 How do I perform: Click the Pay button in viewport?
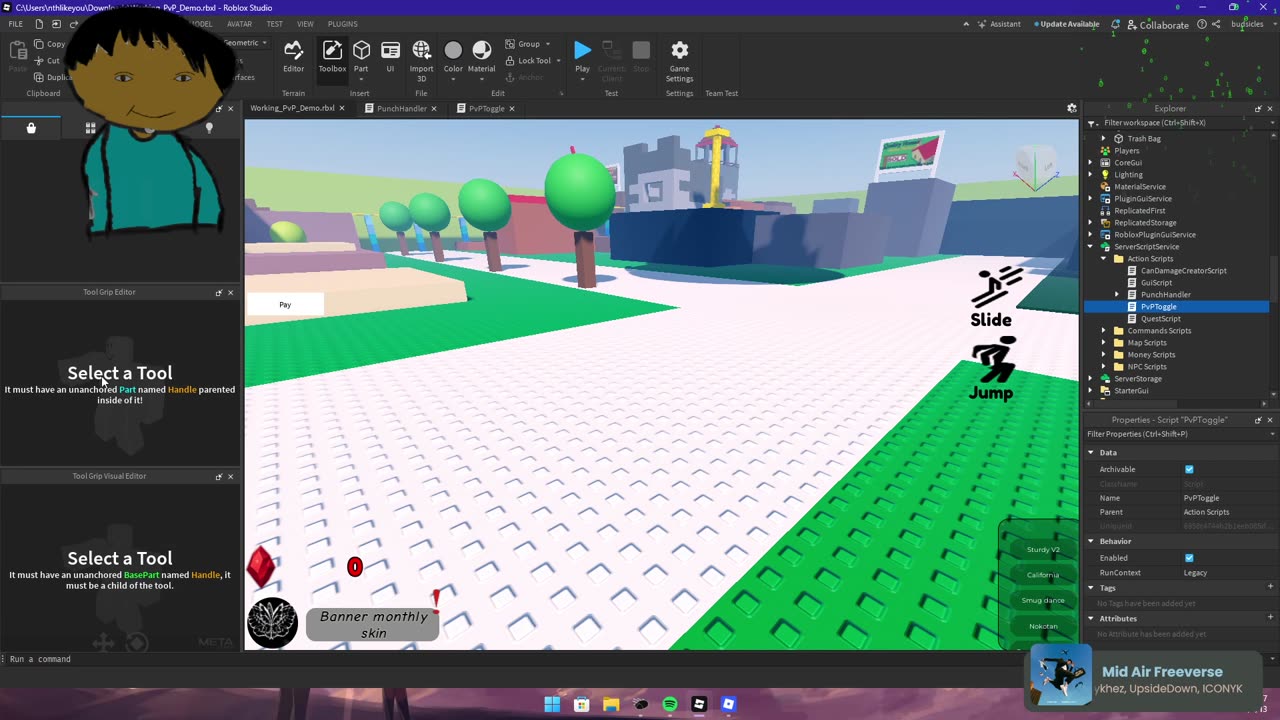coord(285,304)
